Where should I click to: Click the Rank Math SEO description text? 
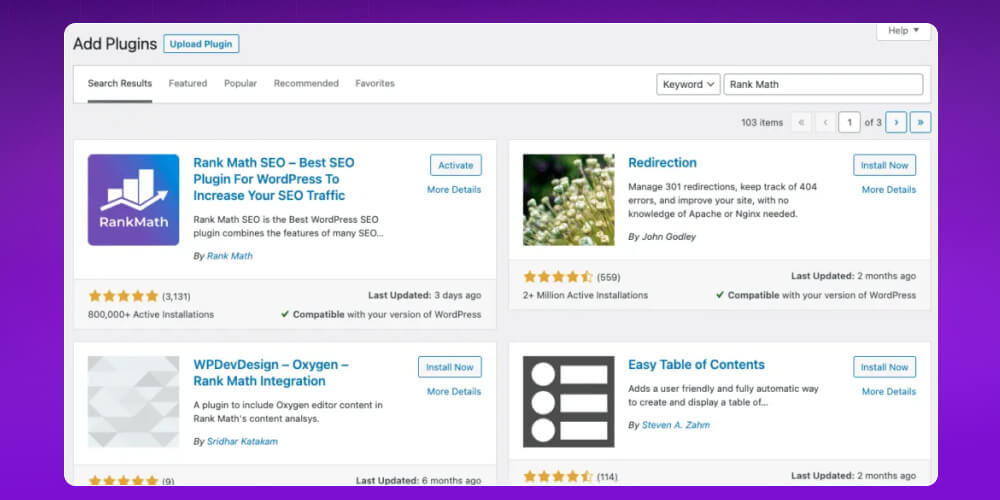pyautogui.click(x=288, y=226)
